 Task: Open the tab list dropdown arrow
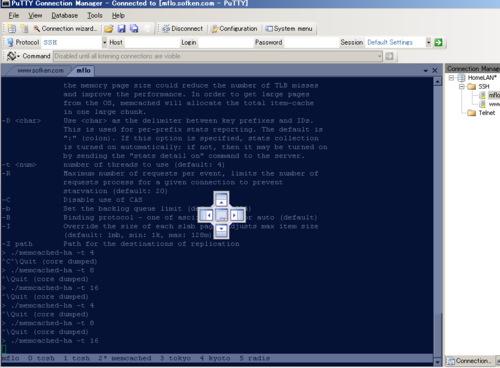425,71
